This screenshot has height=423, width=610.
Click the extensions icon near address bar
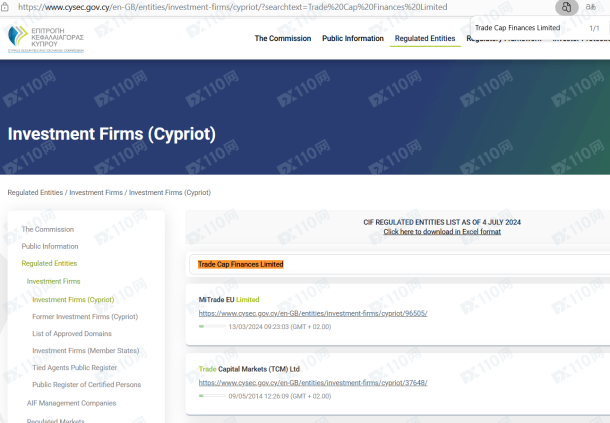566,7
